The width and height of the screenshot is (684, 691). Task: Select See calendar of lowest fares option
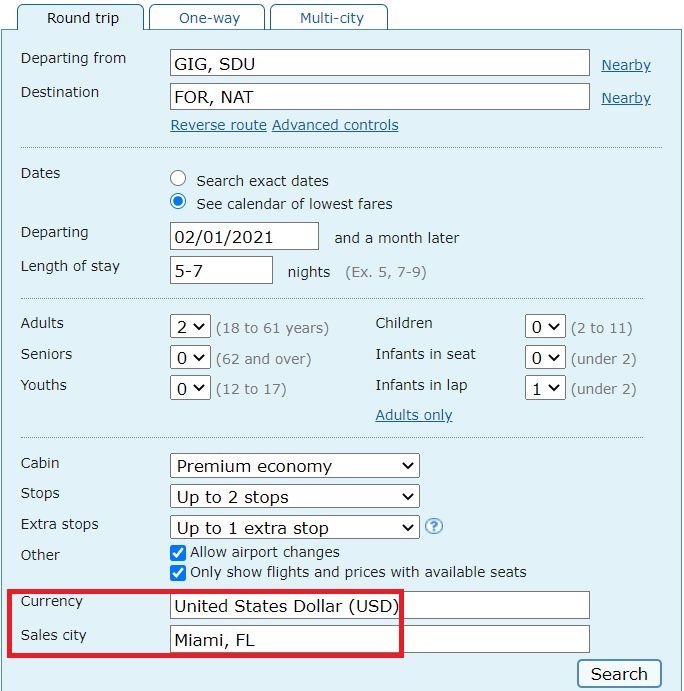pyautogui.click(x=178, y=202)
